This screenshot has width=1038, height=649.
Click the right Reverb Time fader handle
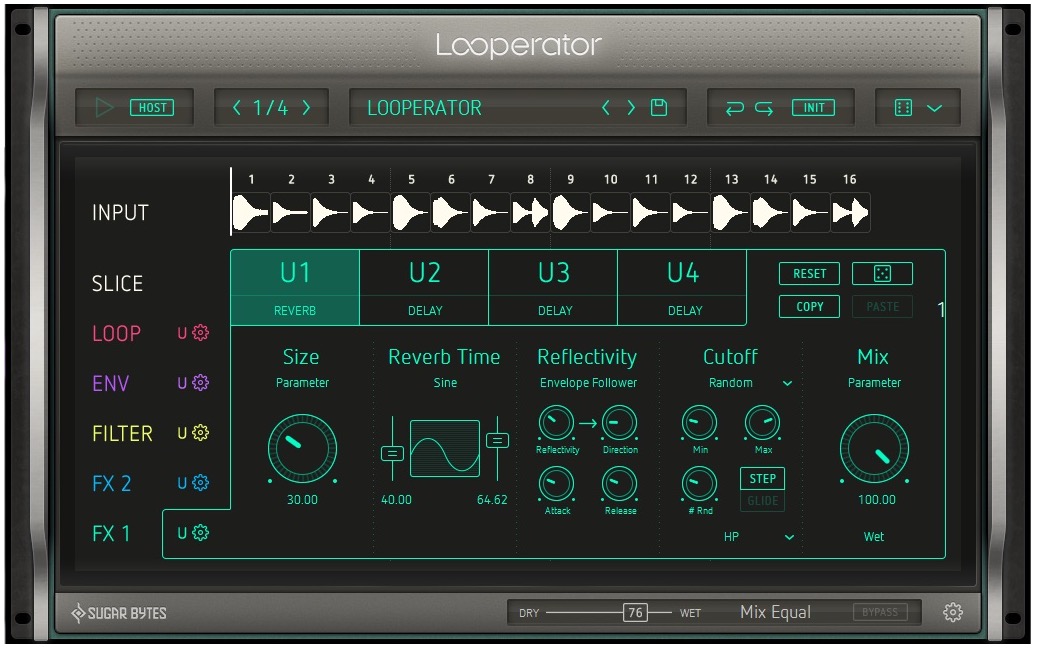(497, 440)
